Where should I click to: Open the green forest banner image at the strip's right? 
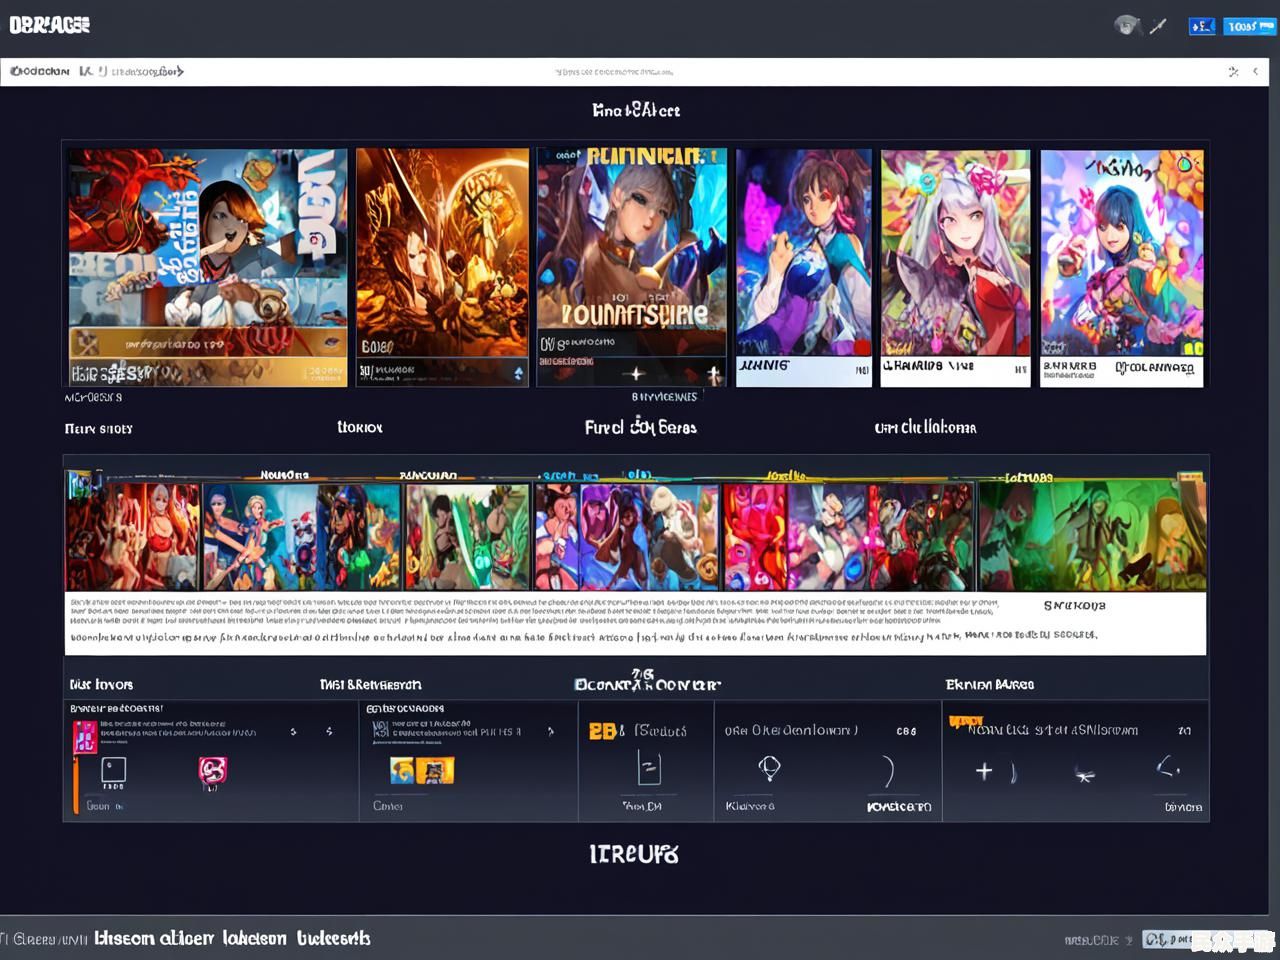1092,536
